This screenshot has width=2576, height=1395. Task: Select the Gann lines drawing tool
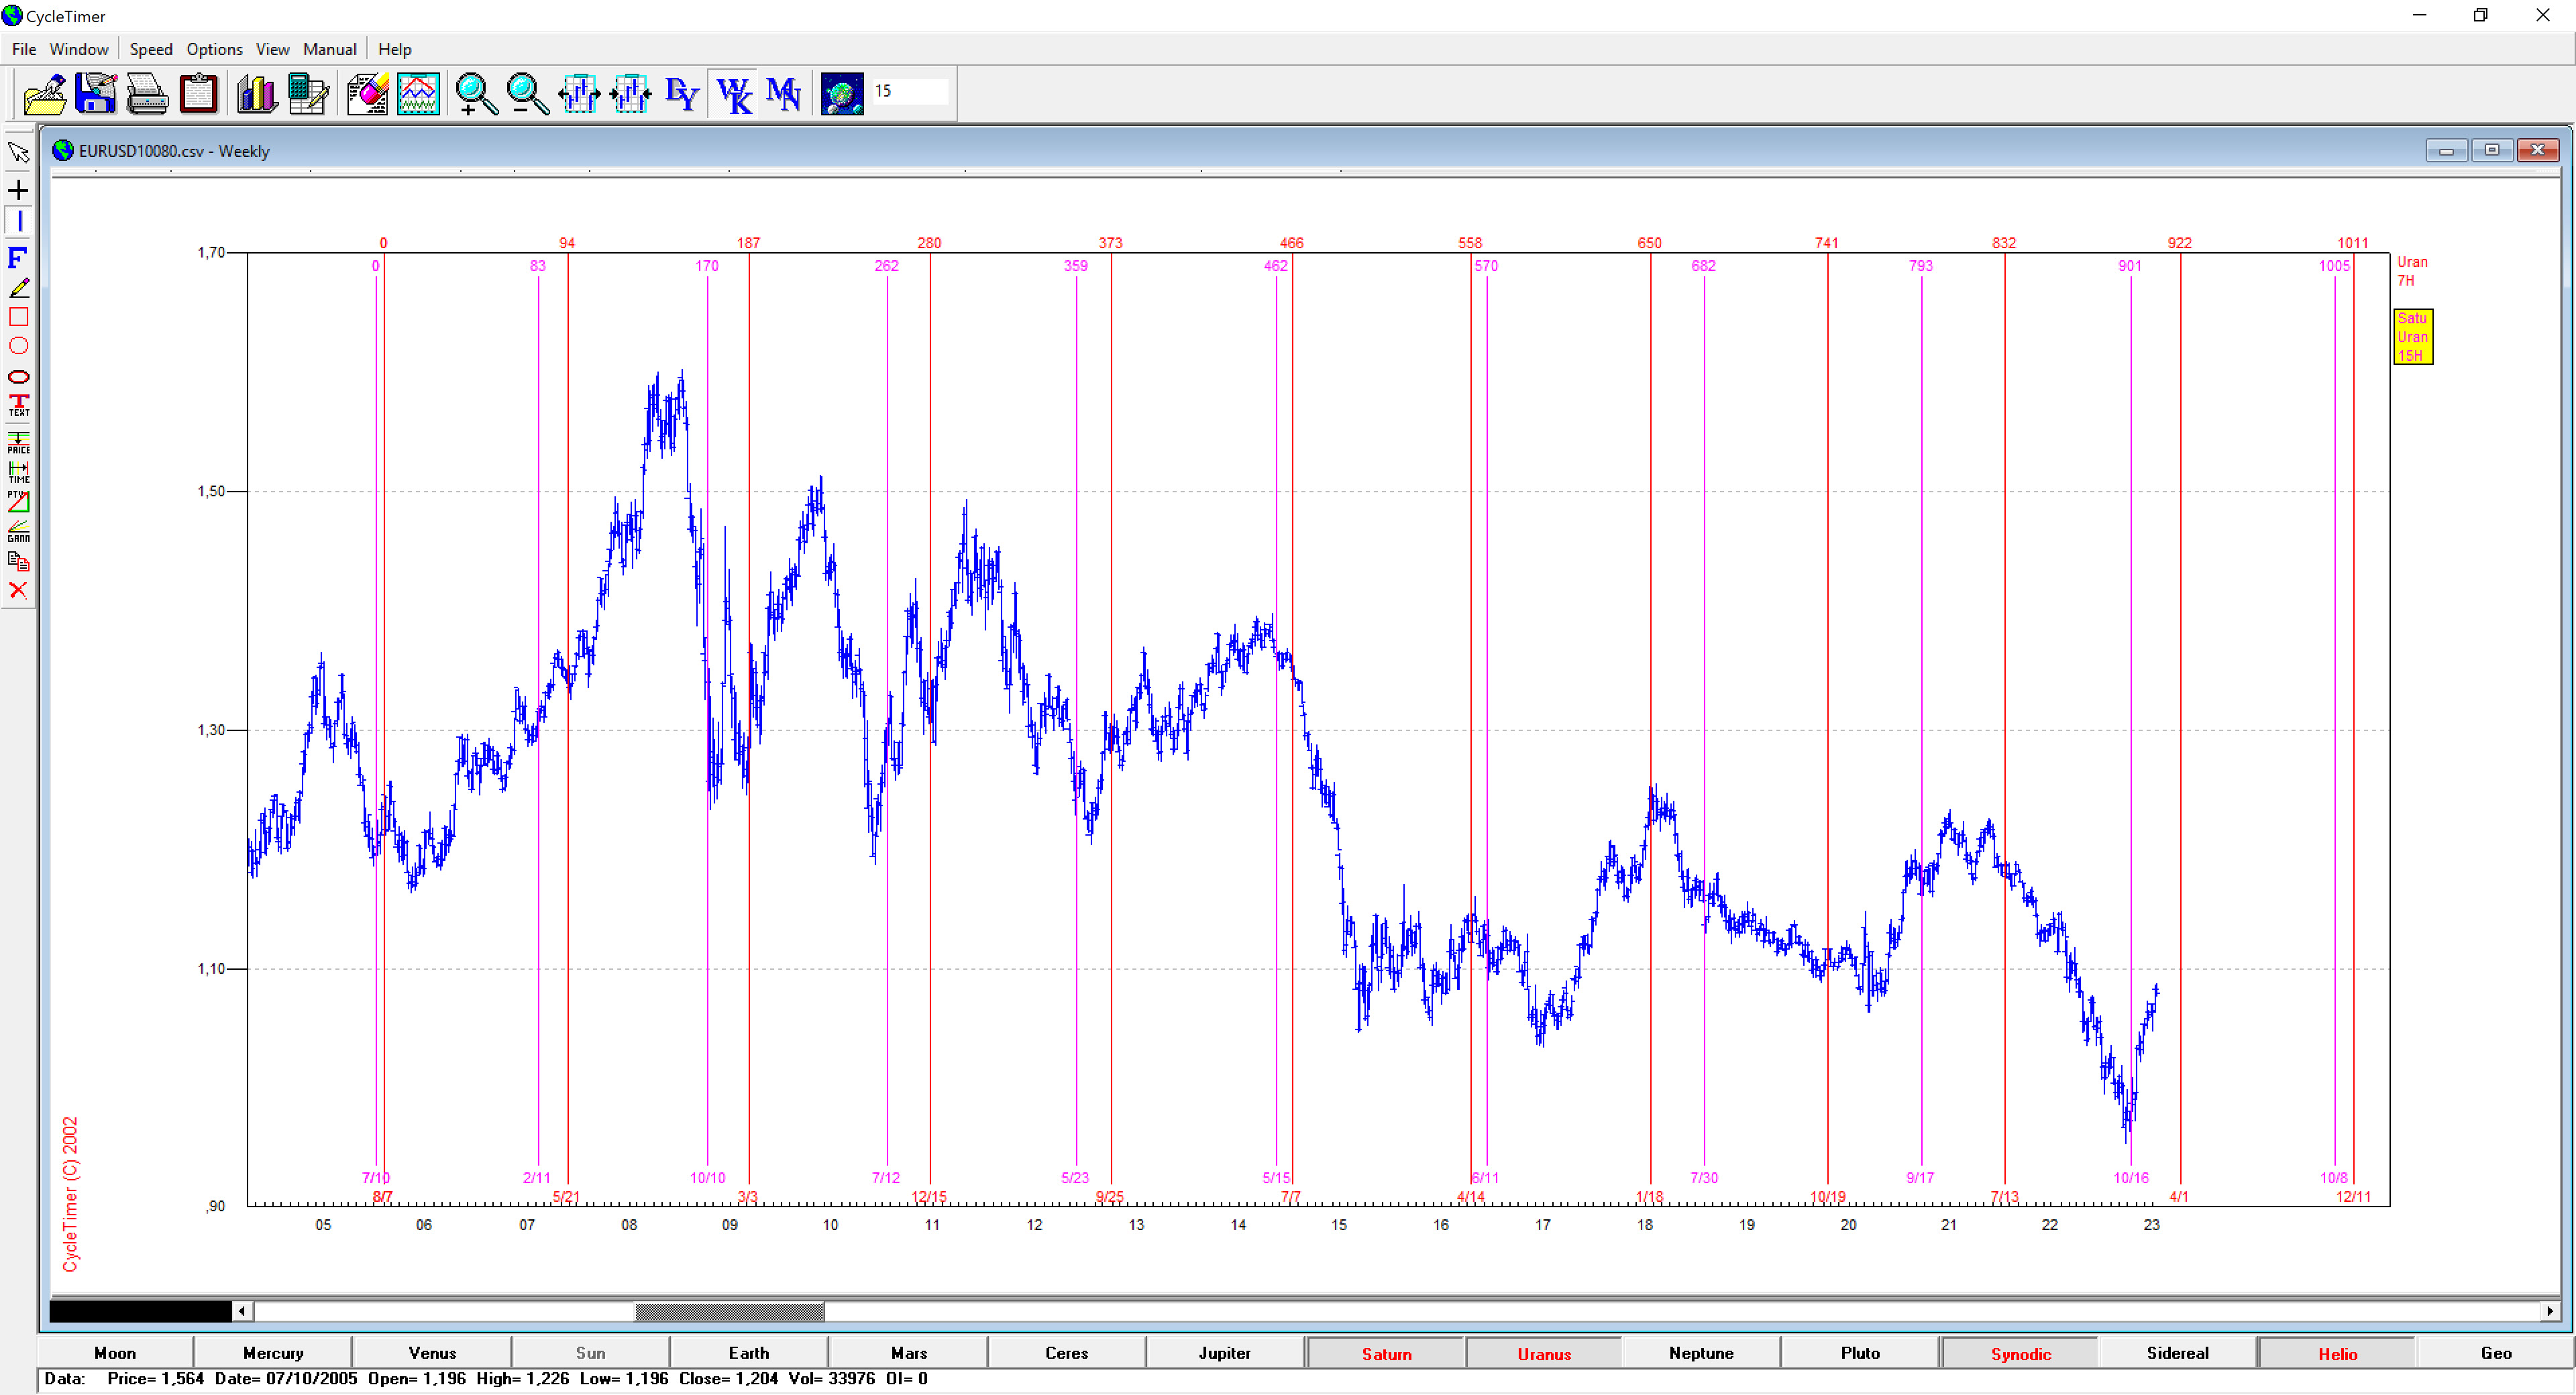(x=18, y=530)
